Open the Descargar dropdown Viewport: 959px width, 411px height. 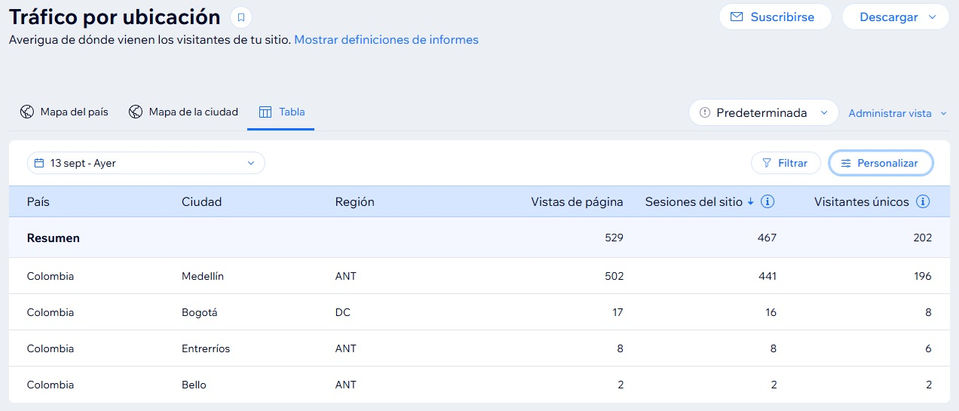[x=895, y=17]
